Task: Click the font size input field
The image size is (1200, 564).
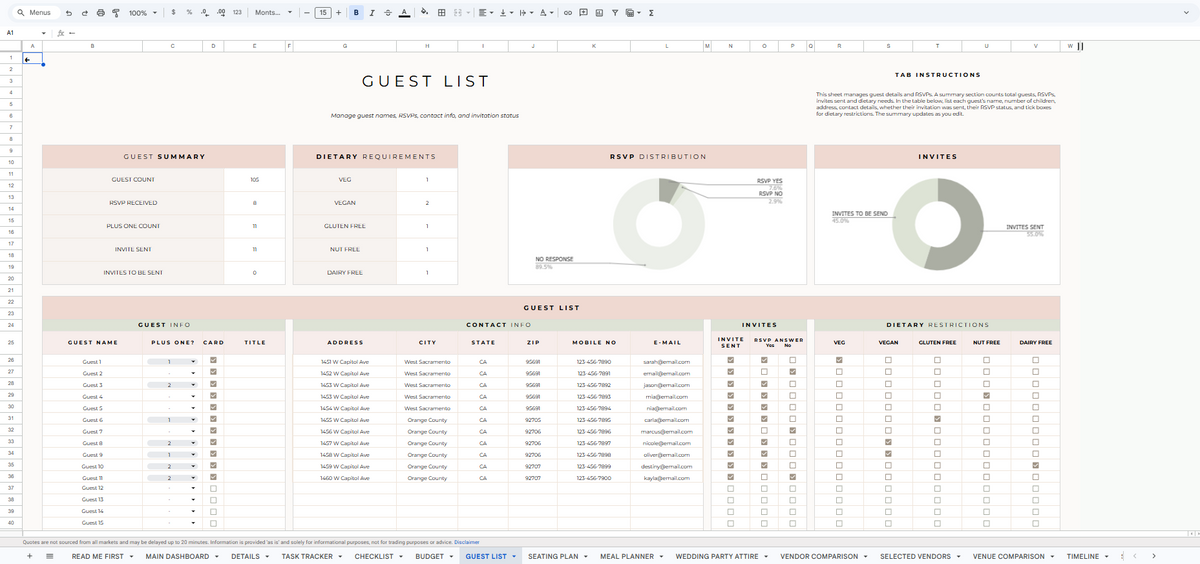Action: (x=323, y=12)
